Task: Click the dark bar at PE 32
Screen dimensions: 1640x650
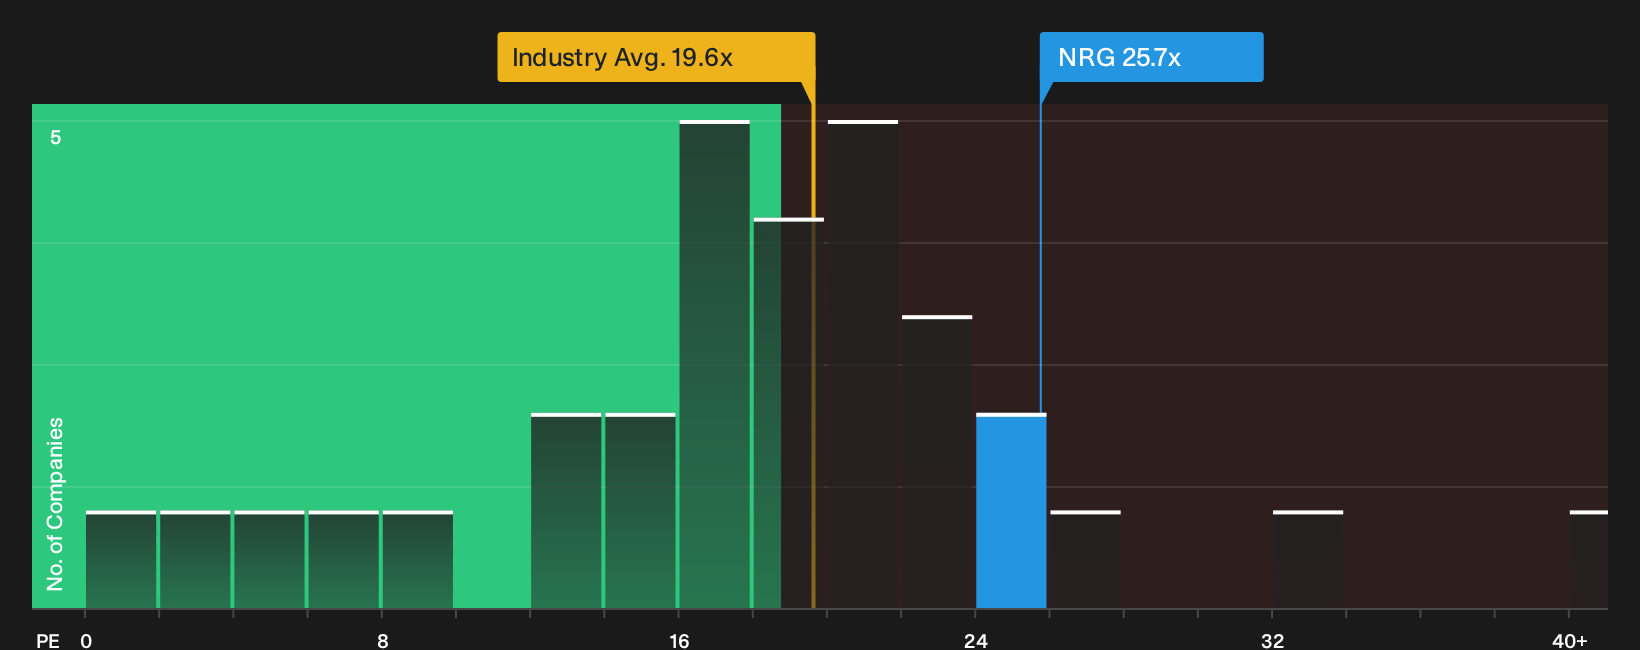Action: click(x=1307, y=560)
